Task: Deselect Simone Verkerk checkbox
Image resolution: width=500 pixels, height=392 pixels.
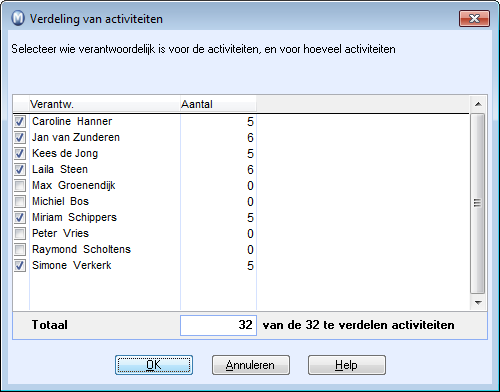Action: coord(20,265)
